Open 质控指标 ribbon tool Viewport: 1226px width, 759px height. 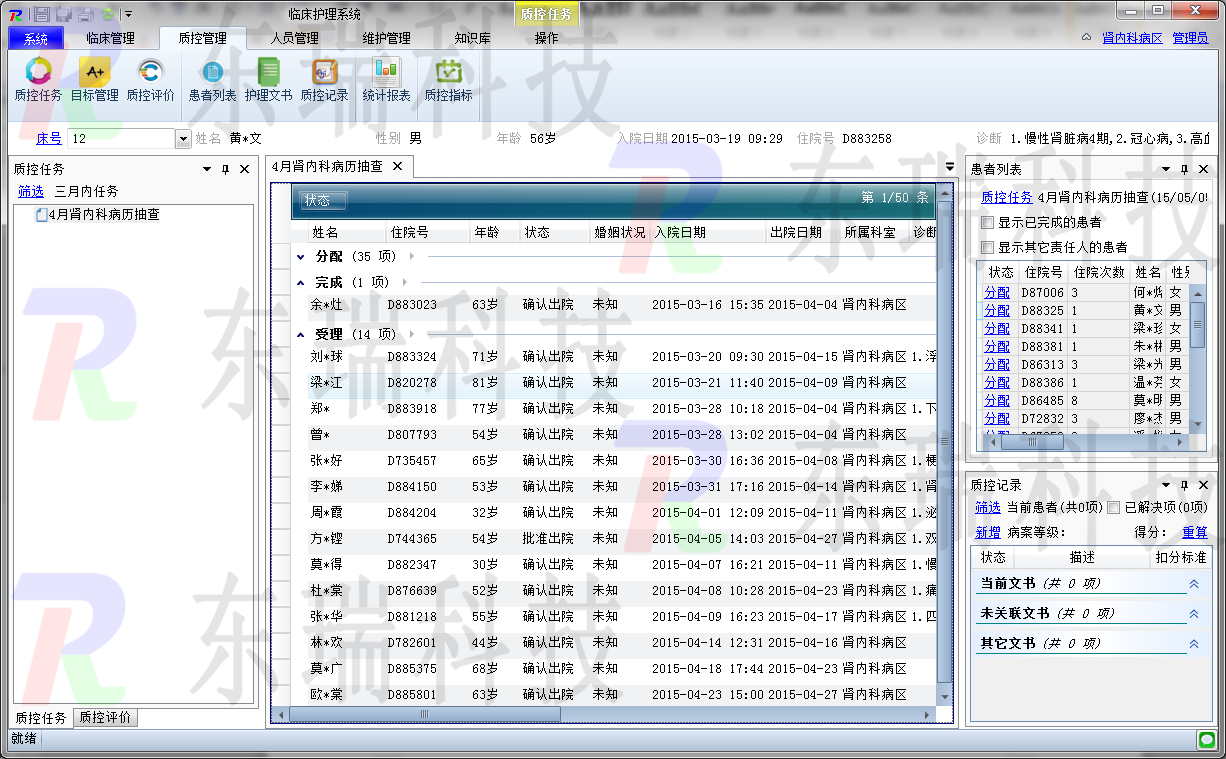(x=448, y=80)
